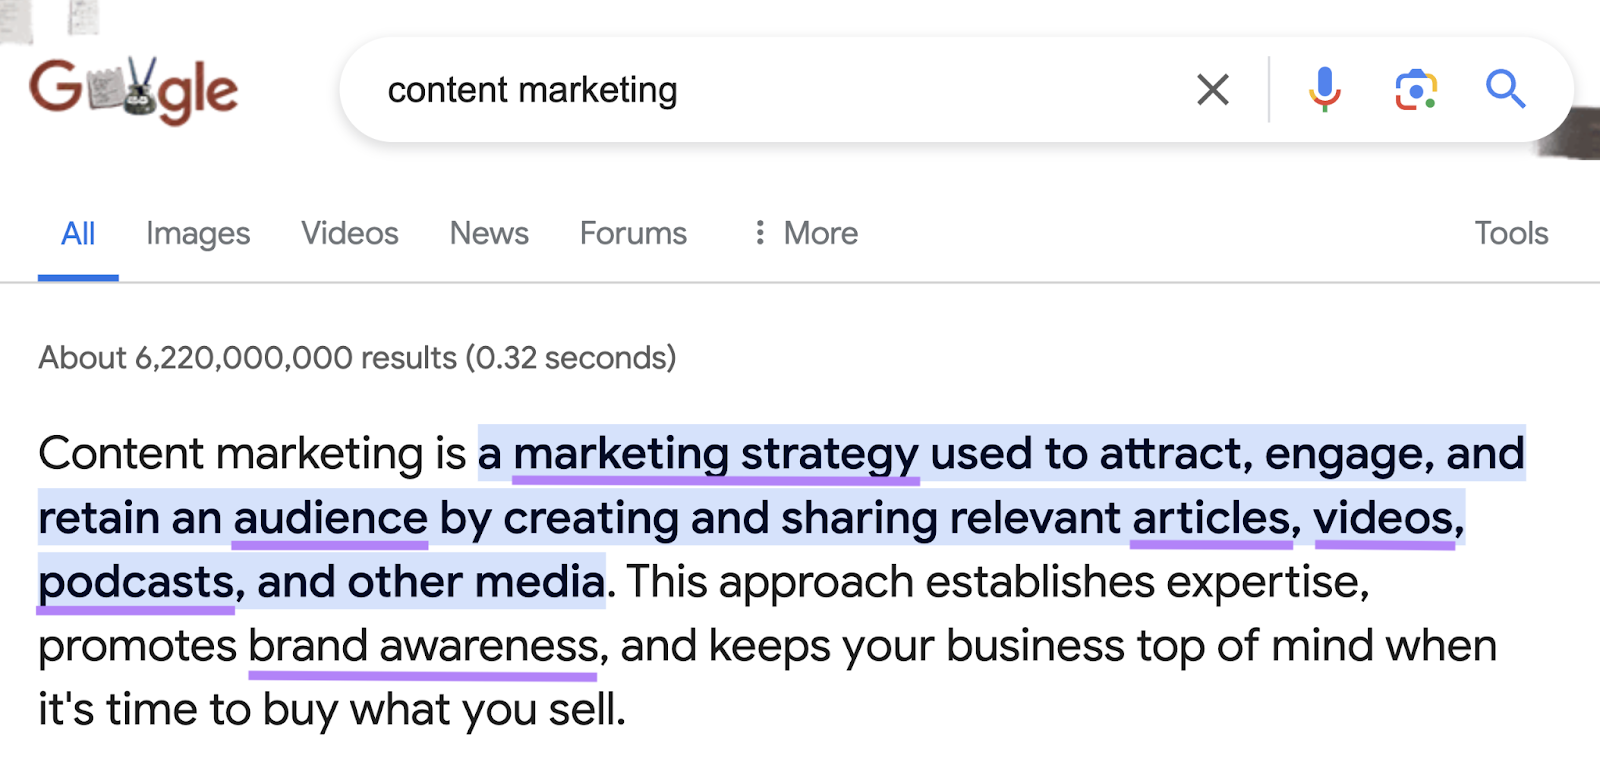The image size is (1600, 773).
Task: Select the All results tab
Action: (x=78, y=233)
